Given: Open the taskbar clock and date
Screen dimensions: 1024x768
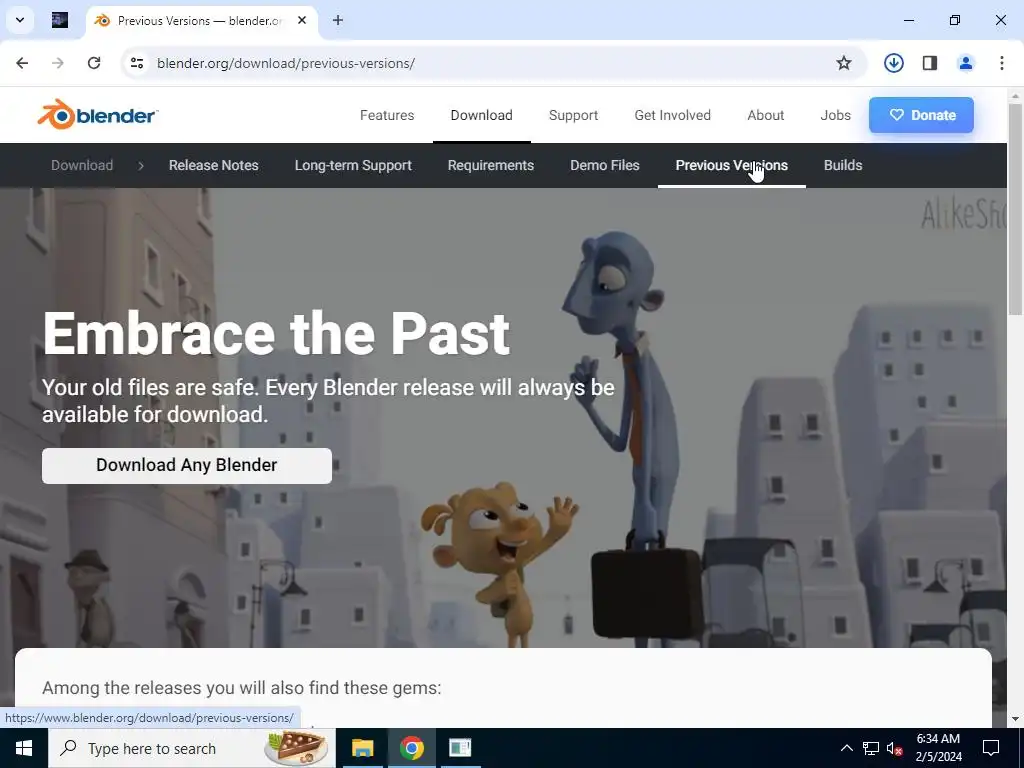Looking at the screenshot, I should pyautogui.click(x=938, y=748).
